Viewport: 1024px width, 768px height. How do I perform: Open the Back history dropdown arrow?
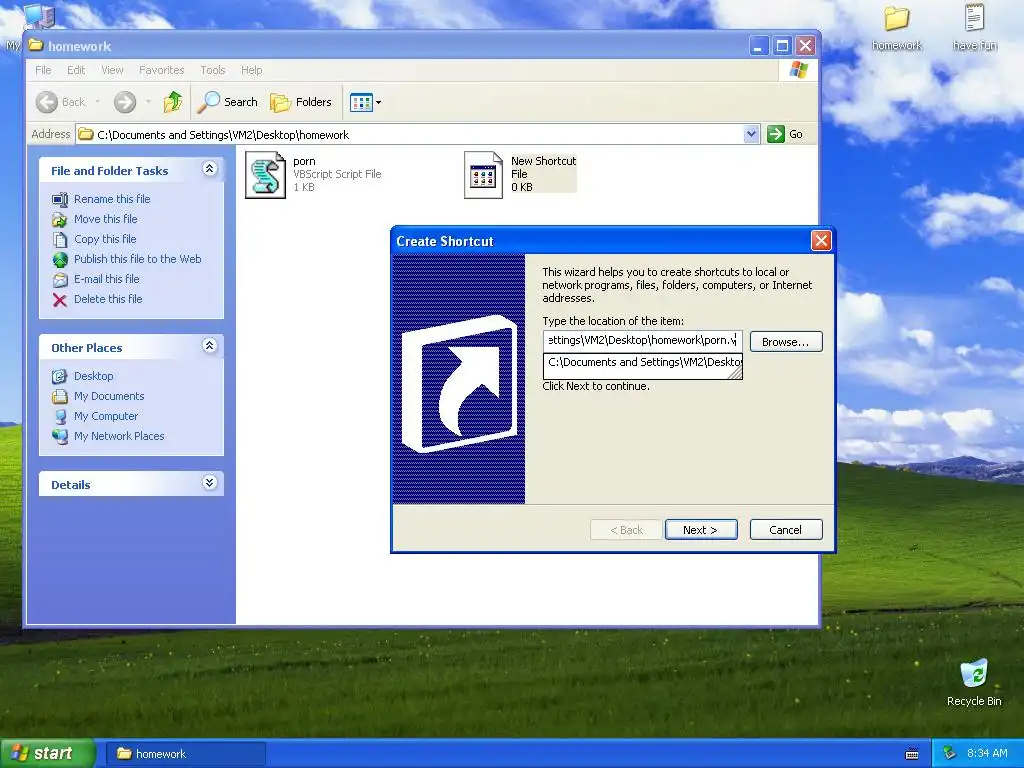pyautogui.click(x=98, y=102)
